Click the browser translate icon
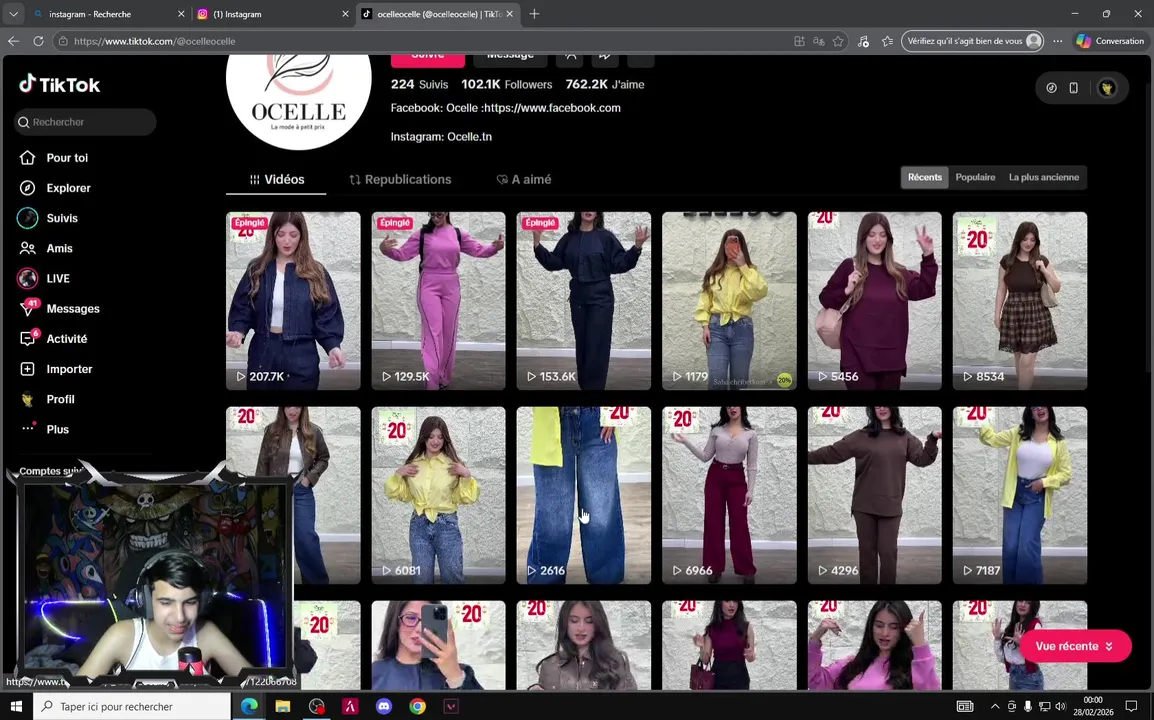The width and height of the screenshot is (1154, 720). tap(818, 41)
